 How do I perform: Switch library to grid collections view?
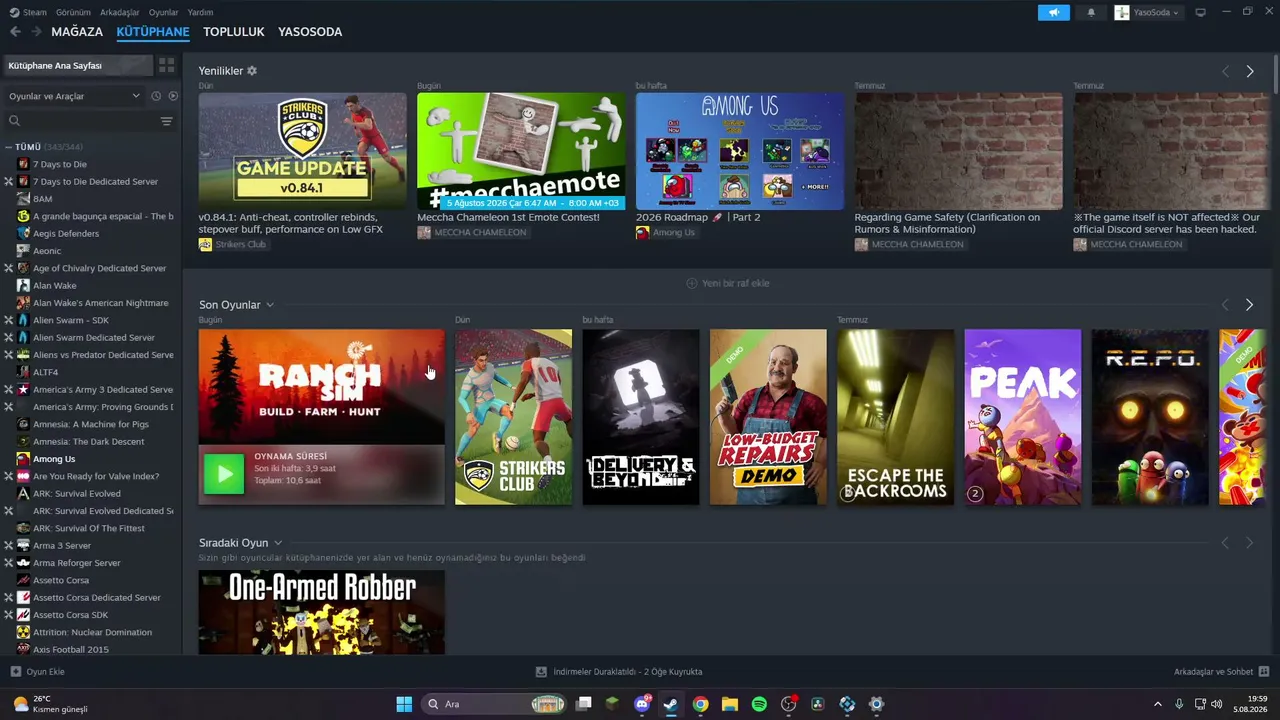point(166,65)
